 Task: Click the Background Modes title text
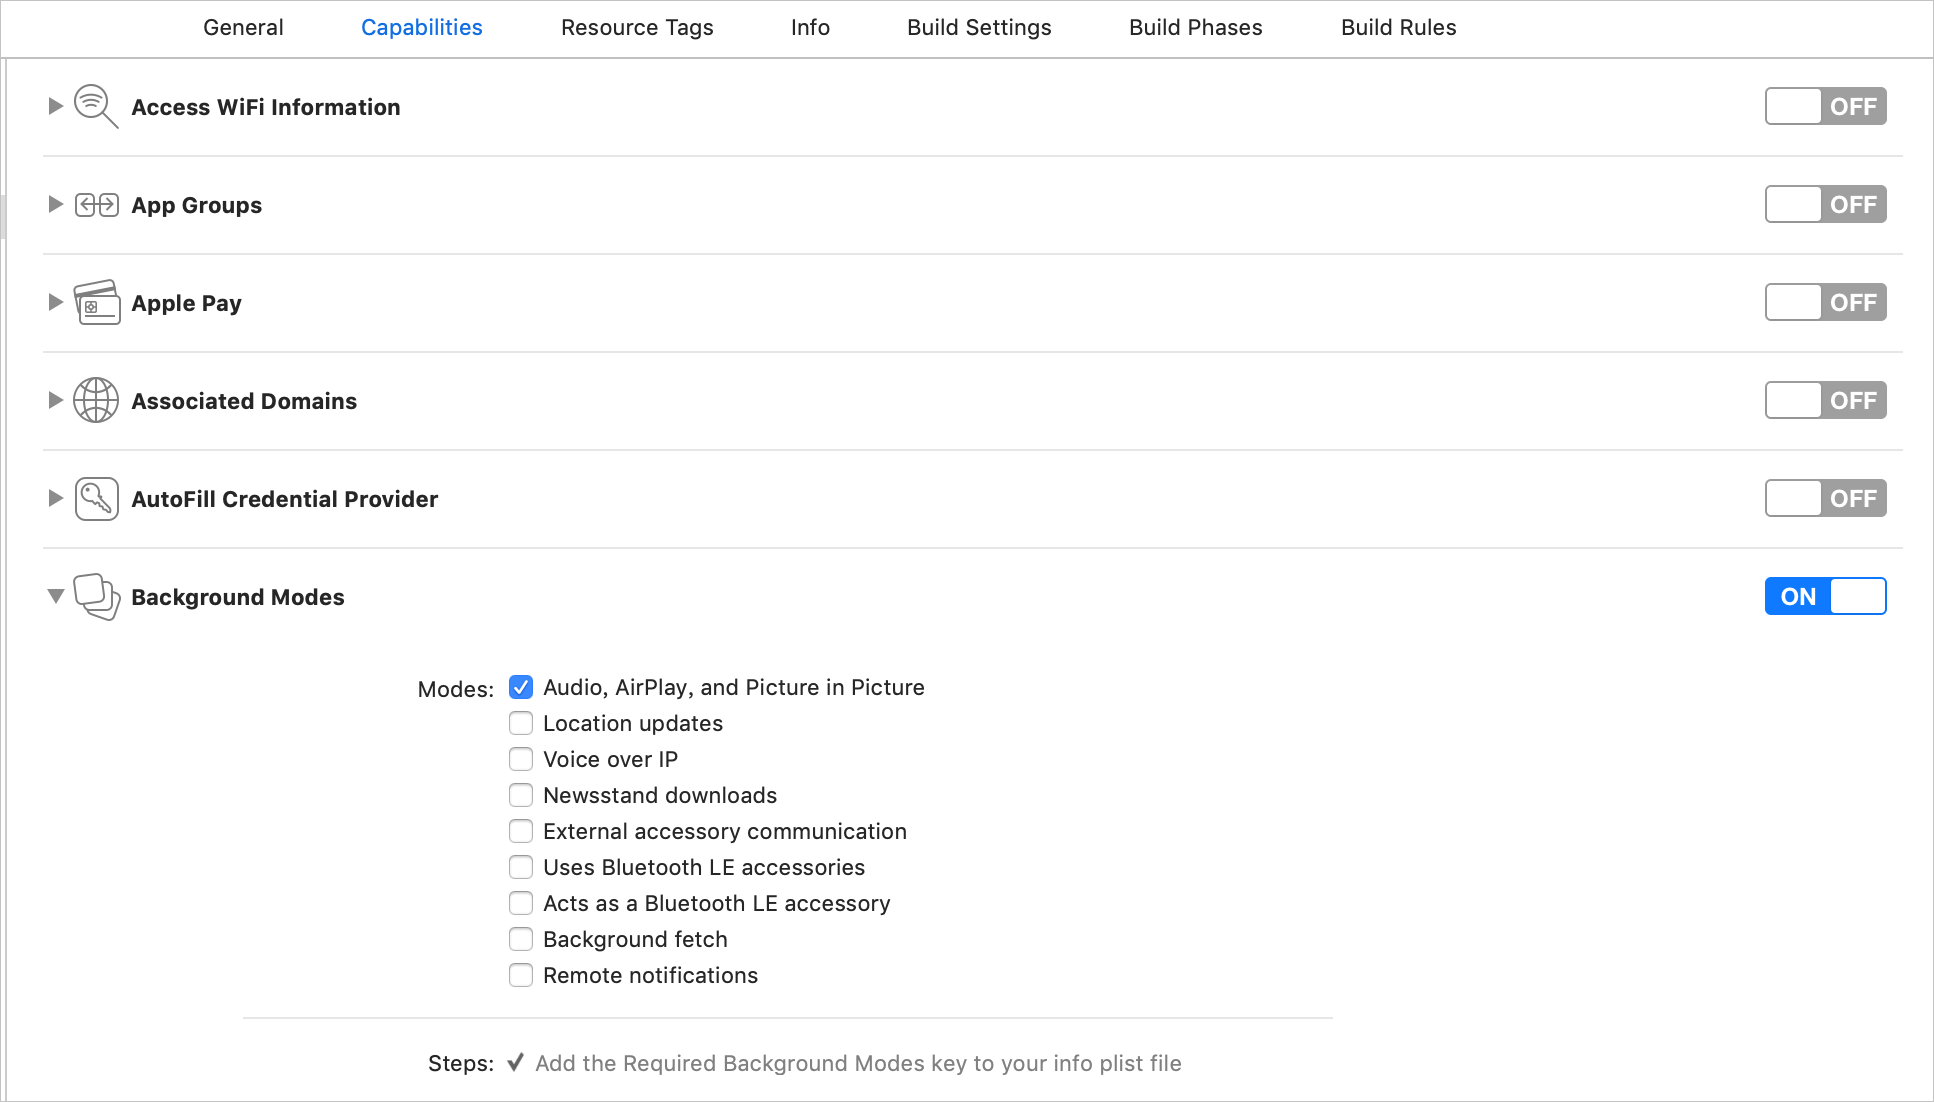(x=238, y=597)
